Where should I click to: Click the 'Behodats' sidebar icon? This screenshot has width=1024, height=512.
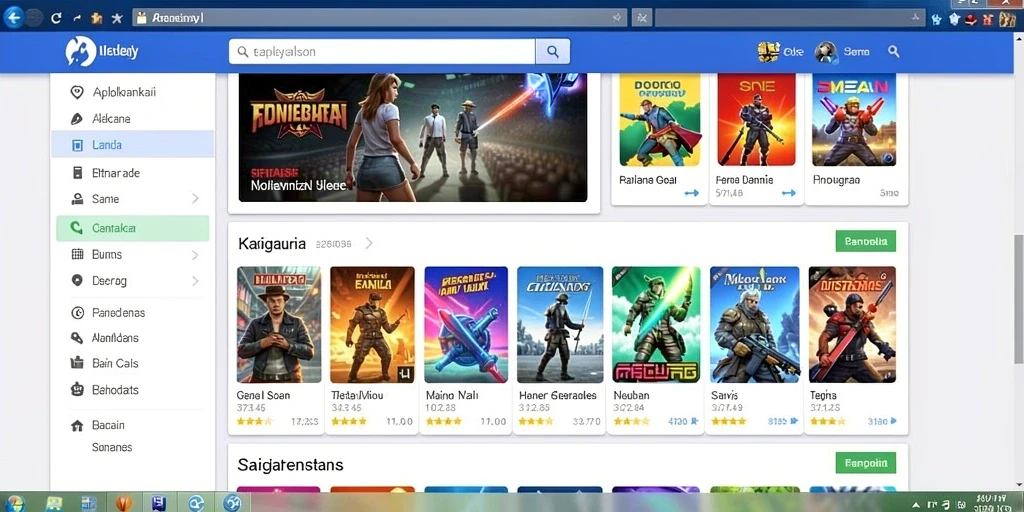[x=77, y=390]
